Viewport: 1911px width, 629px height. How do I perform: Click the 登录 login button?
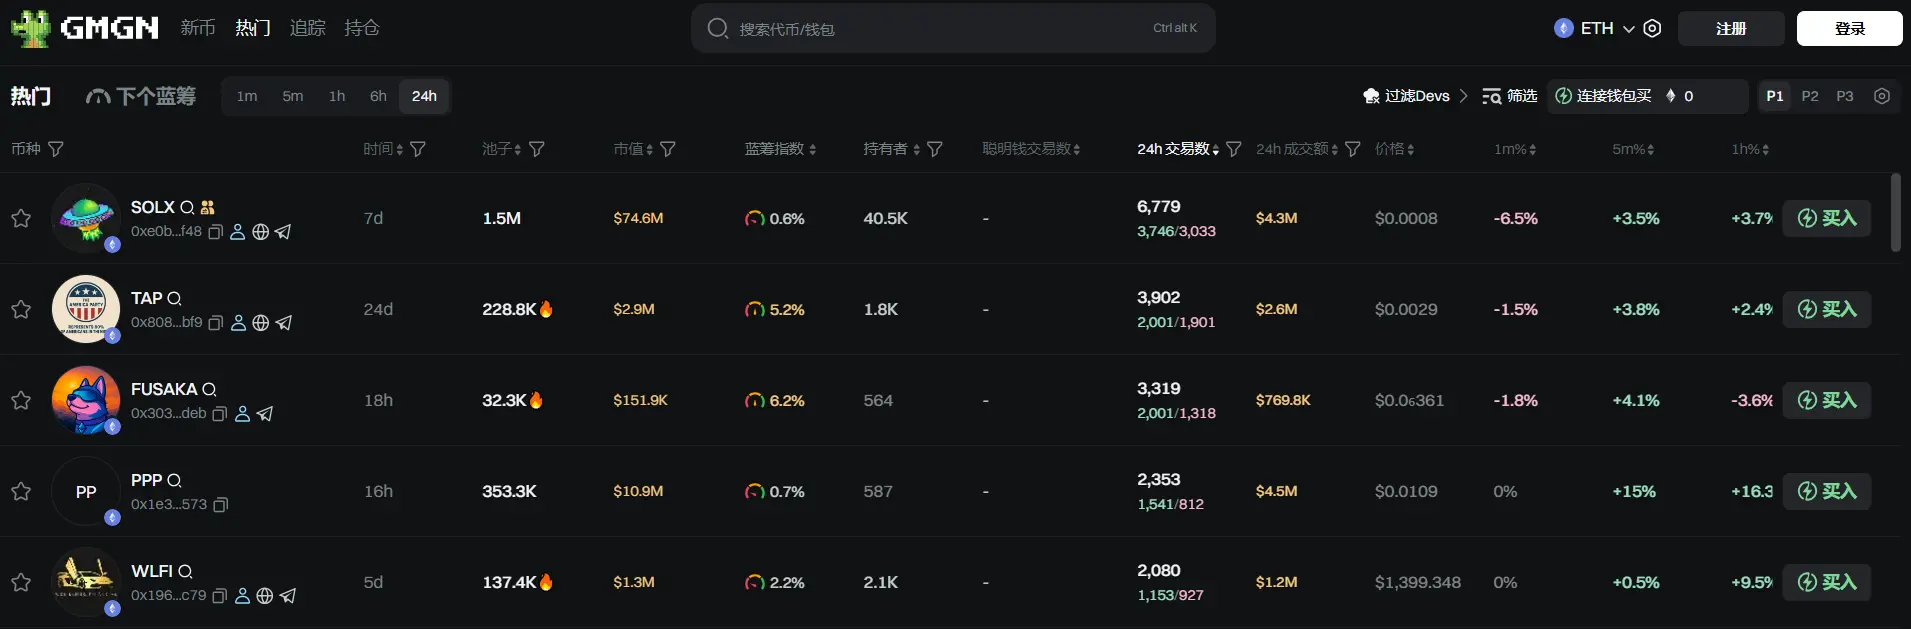[1849, 28]
